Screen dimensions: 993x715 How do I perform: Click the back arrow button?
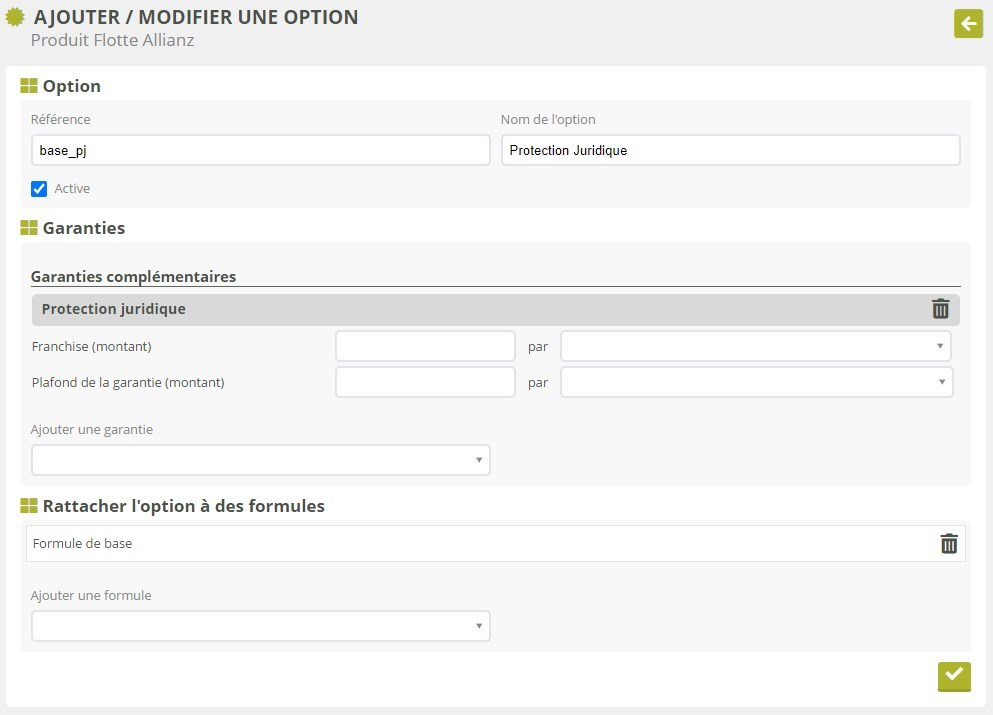pos(968,23)
